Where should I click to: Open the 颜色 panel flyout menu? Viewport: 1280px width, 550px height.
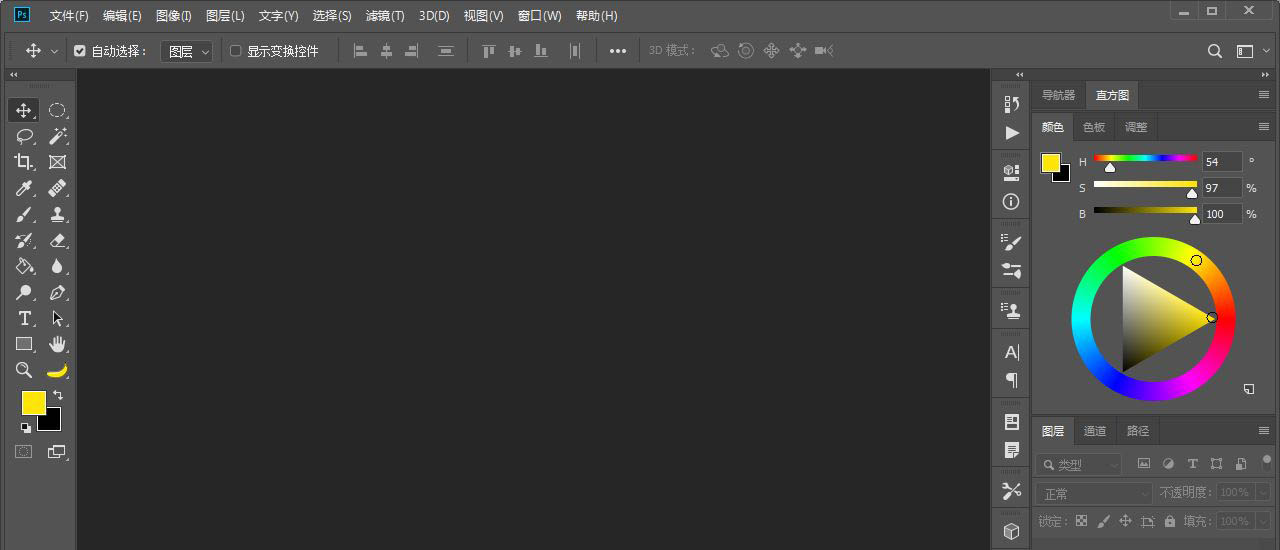click(1264, 127)
